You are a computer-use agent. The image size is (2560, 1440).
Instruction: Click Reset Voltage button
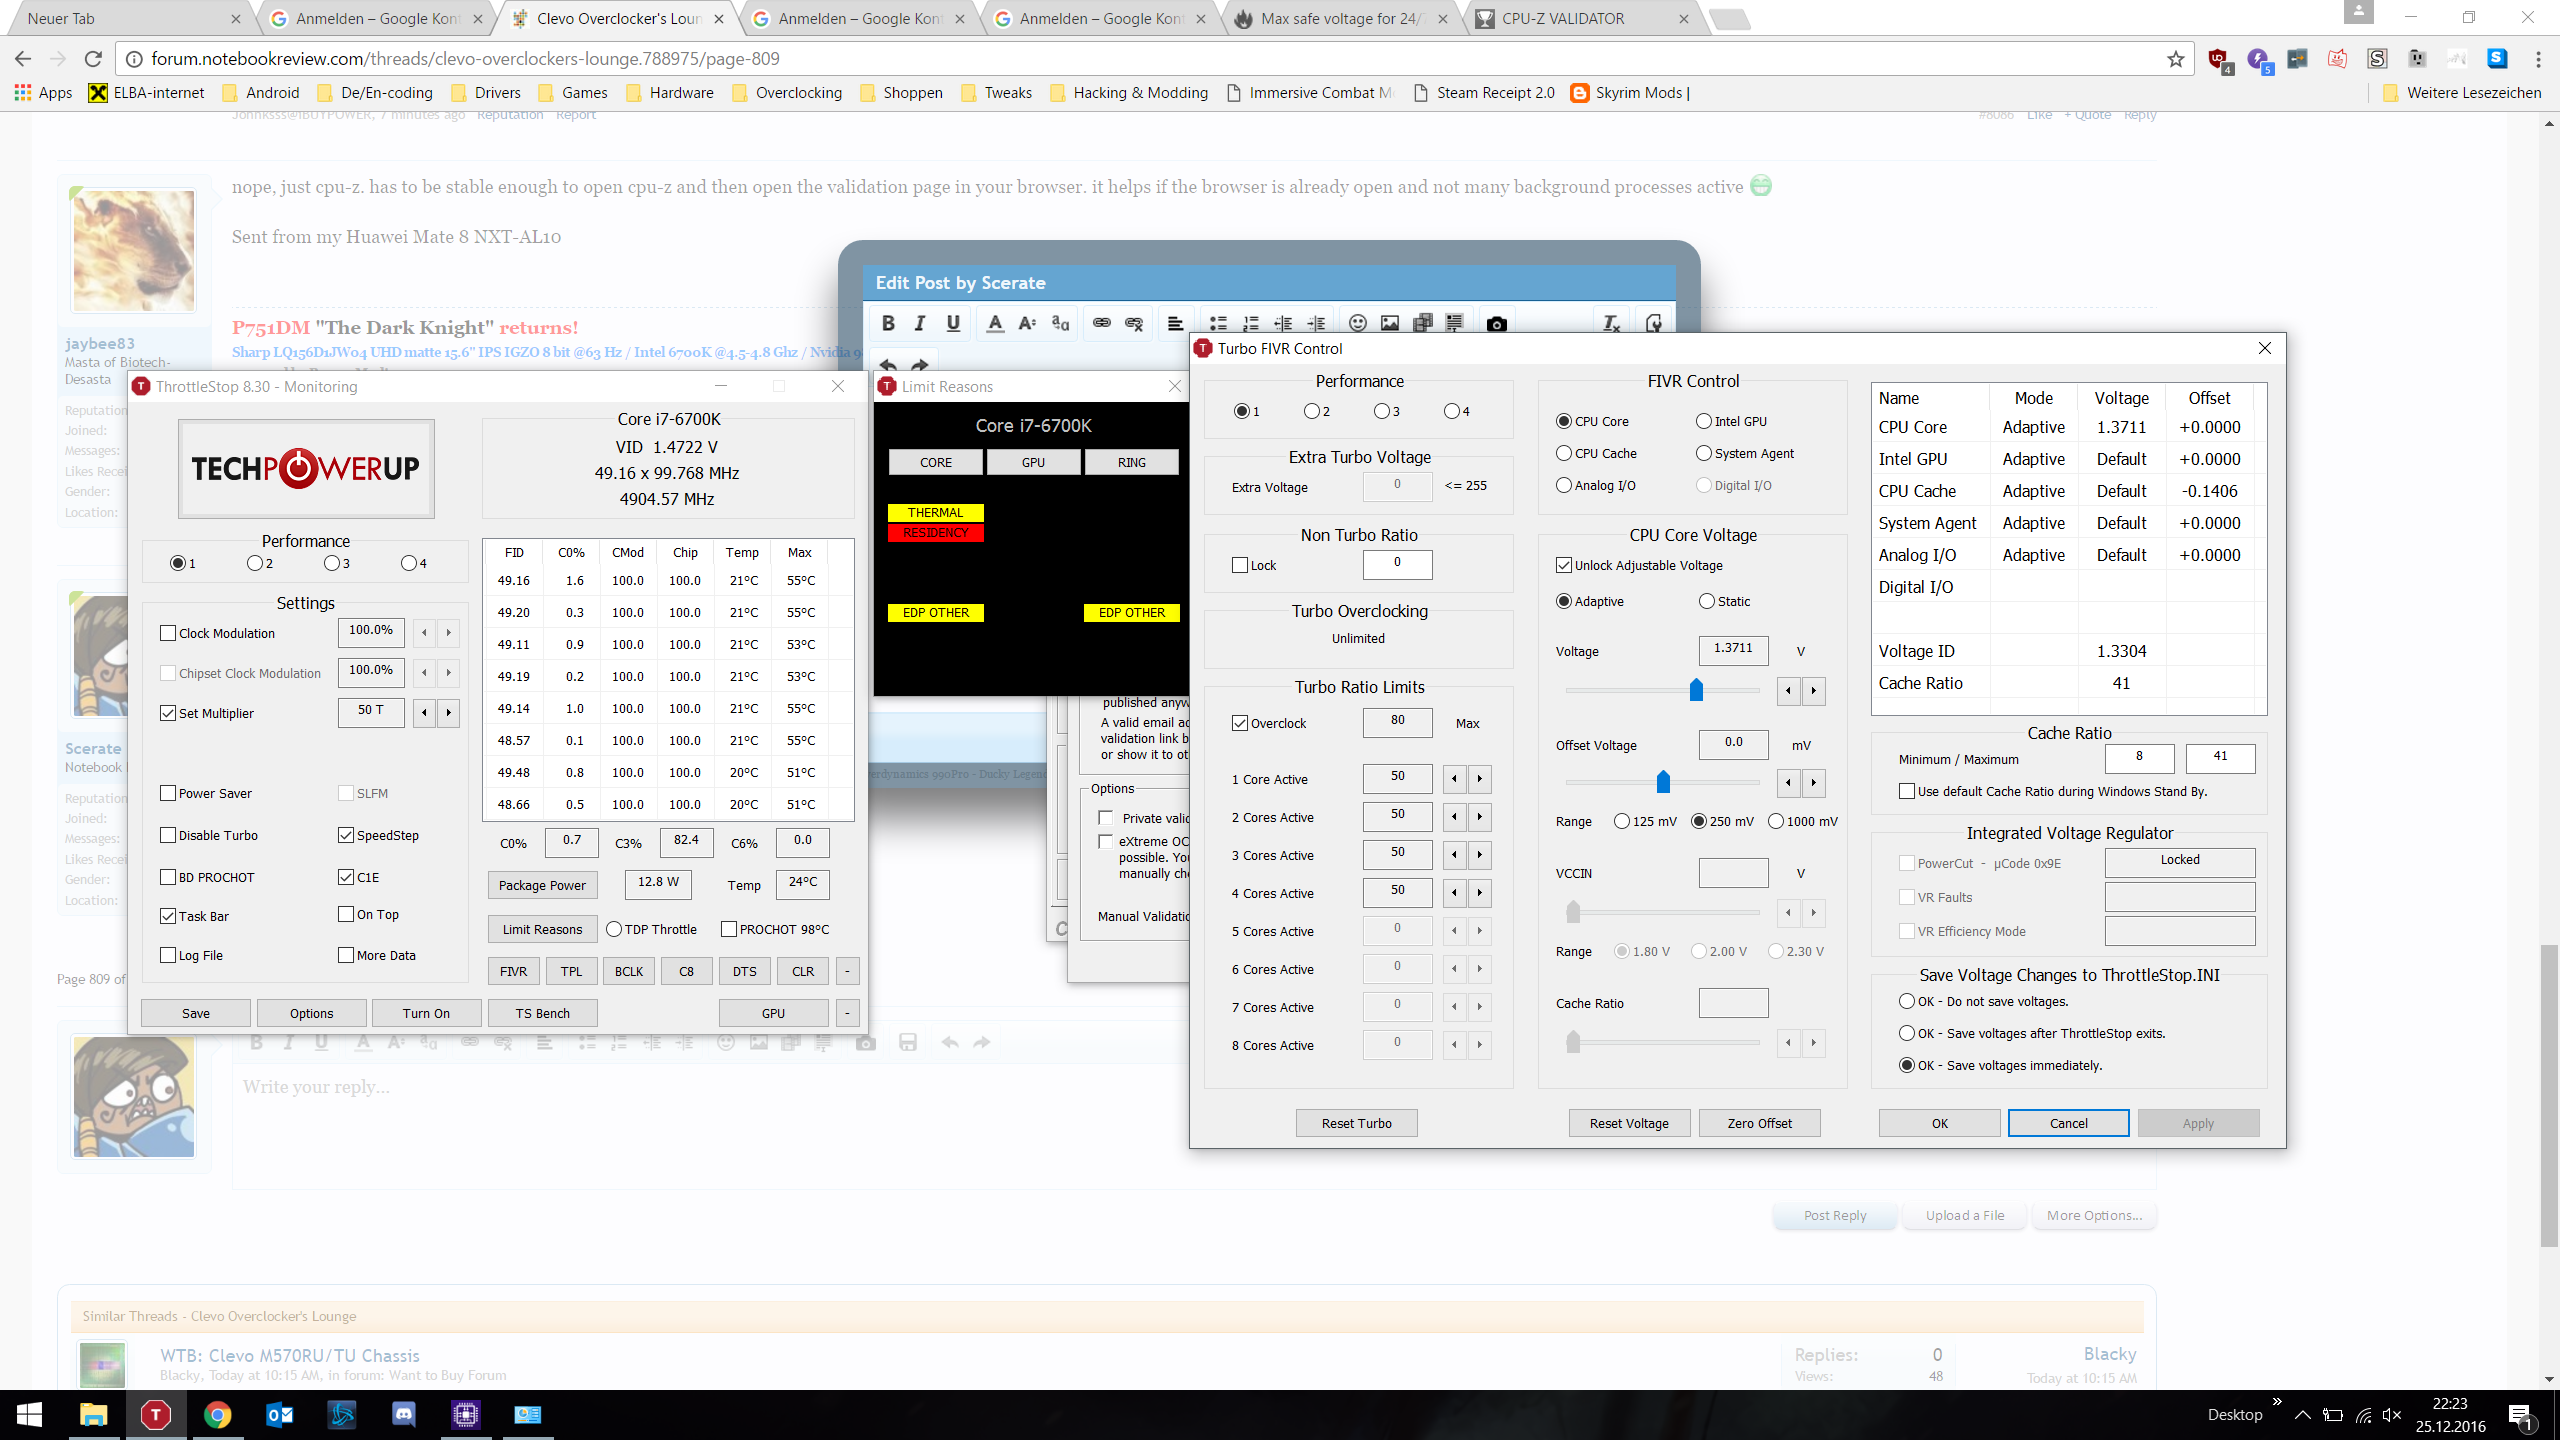[x=1629, y=1123]
